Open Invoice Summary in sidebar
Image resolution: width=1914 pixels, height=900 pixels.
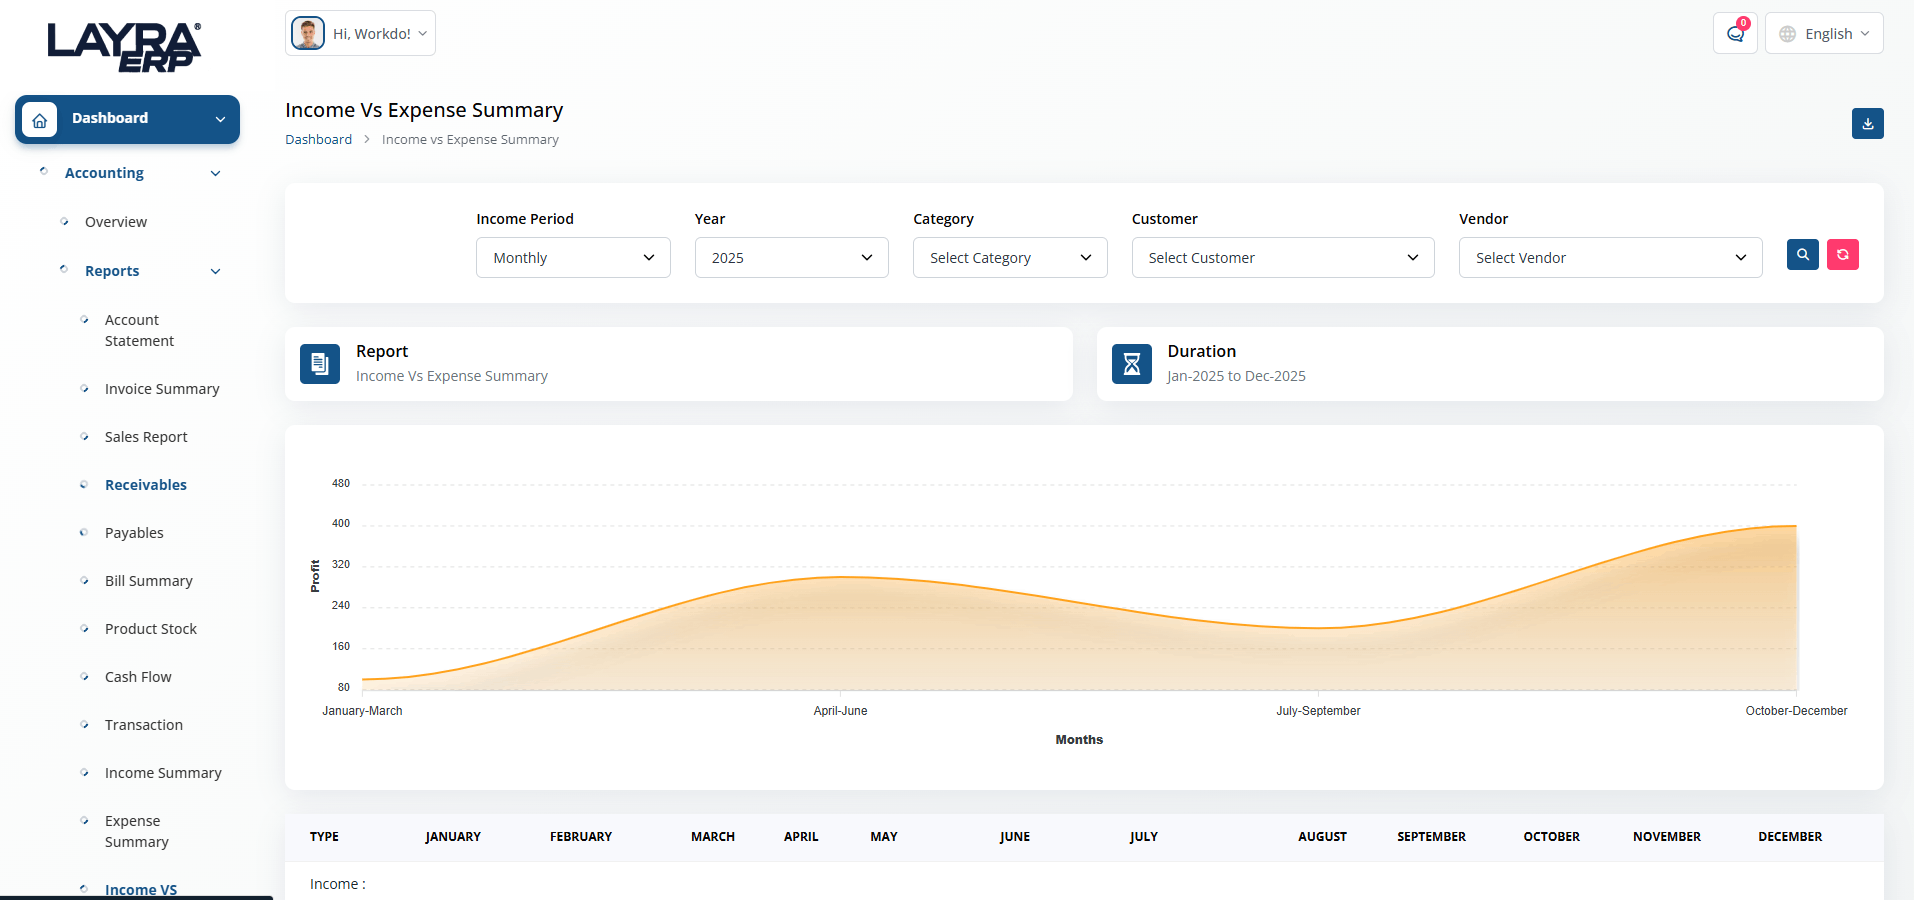point(162,389)
